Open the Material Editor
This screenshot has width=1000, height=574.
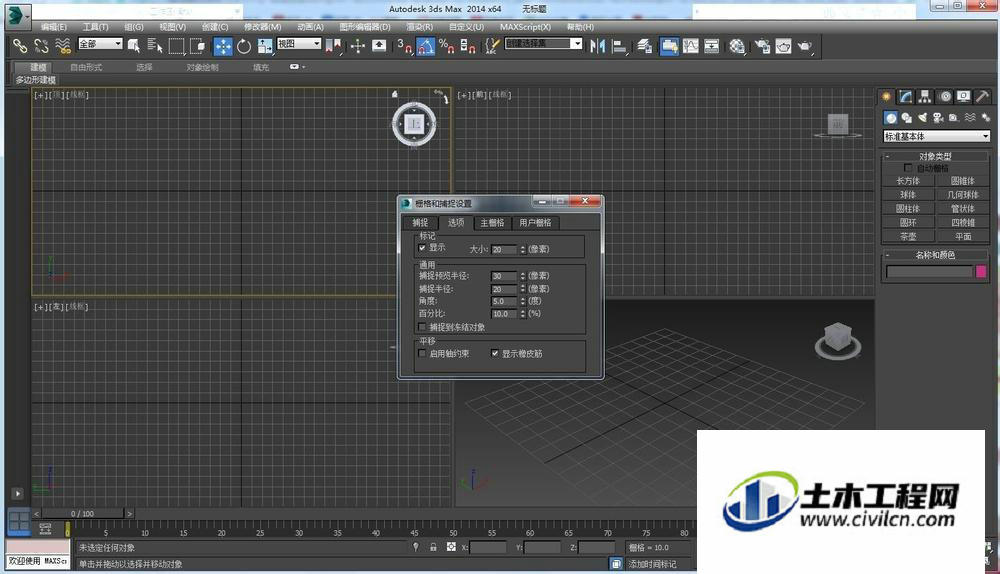[x=737, y=46]
